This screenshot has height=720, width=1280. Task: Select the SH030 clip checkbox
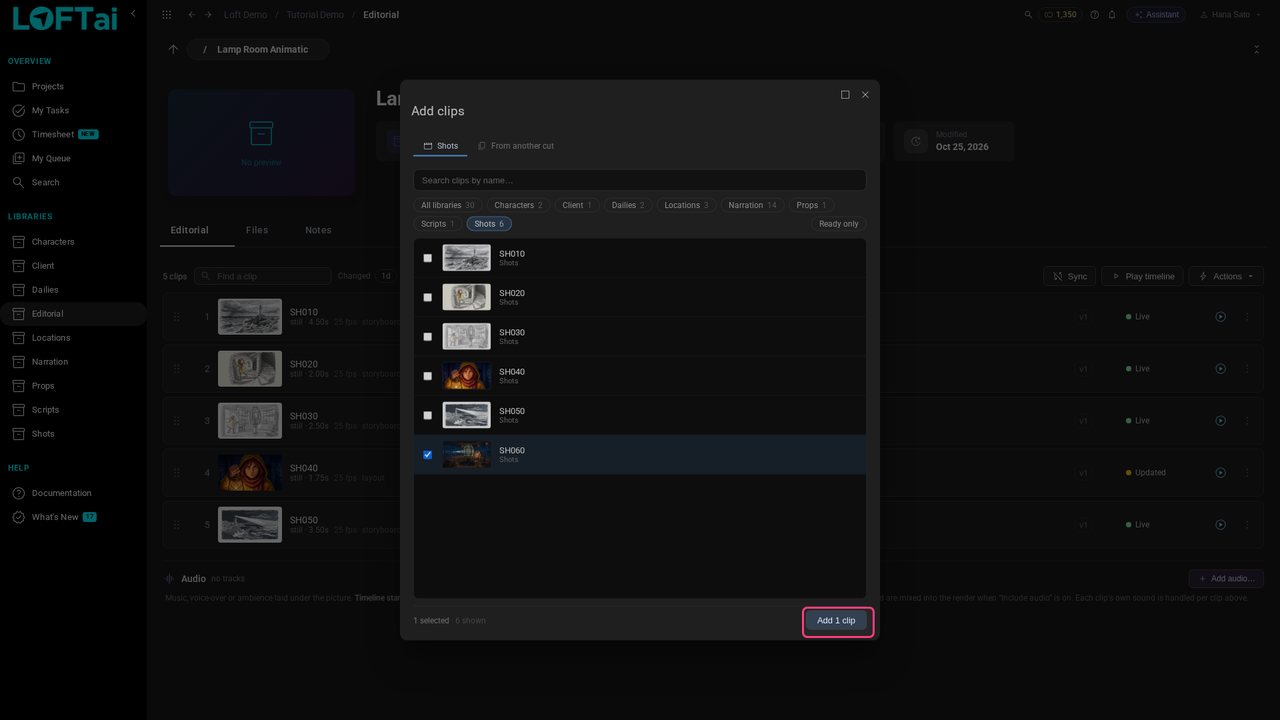tap(428, 337)
